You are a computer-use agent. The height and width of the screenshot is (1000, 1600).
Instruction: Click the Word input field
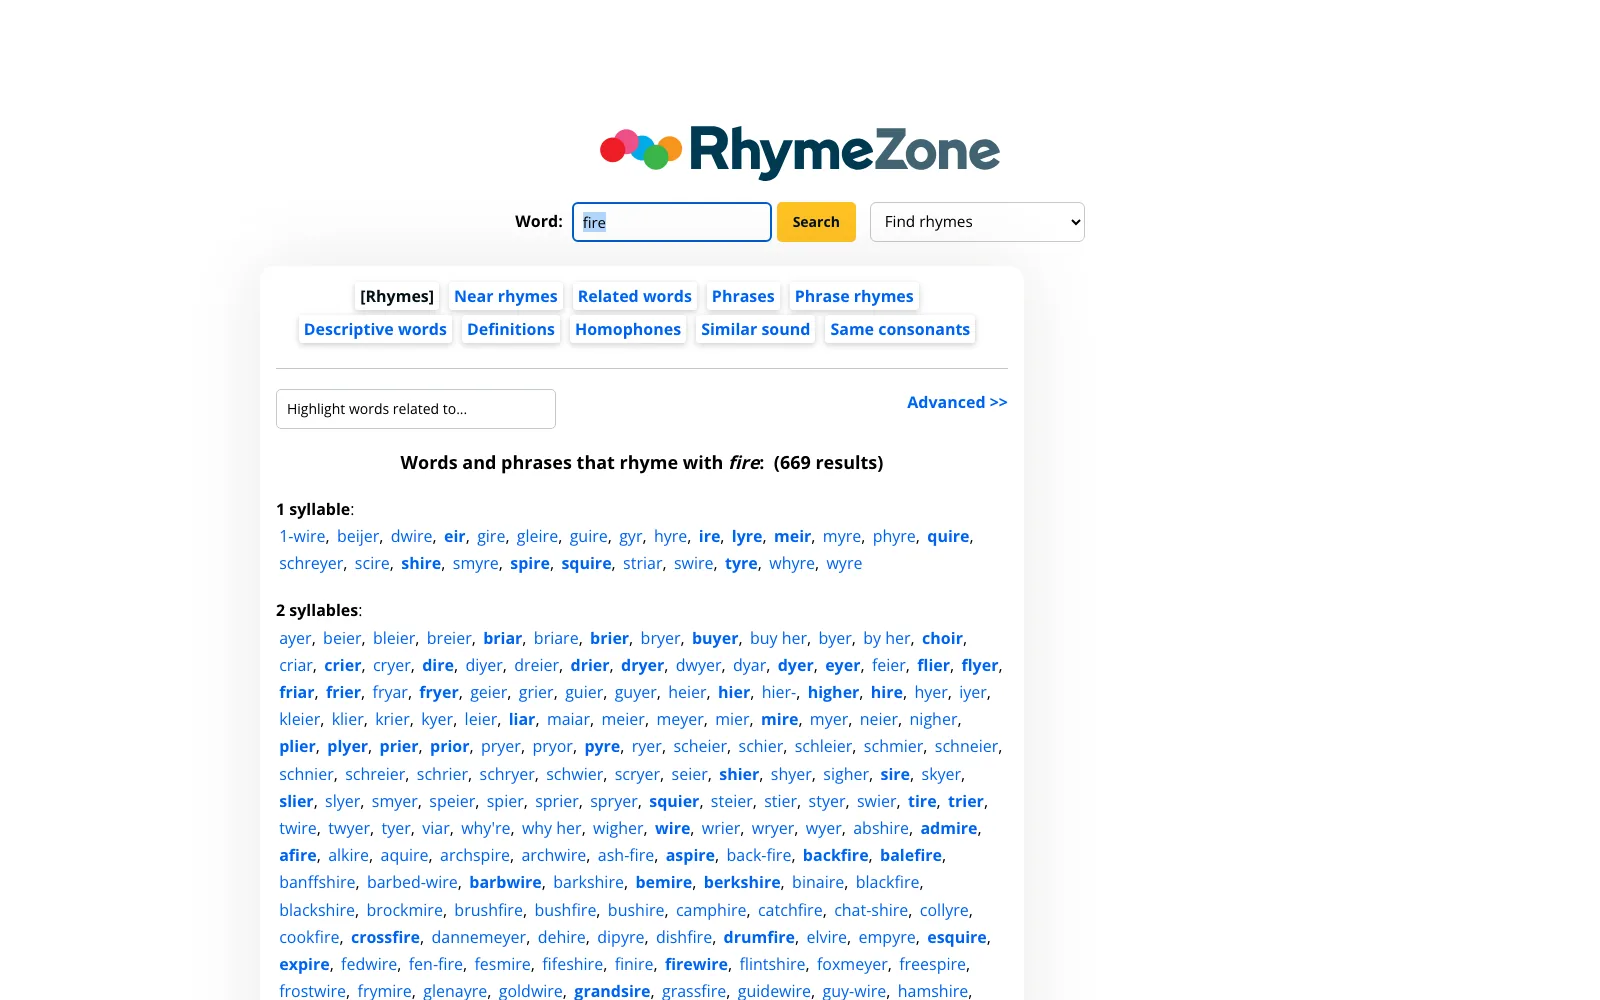pos(672,222)
